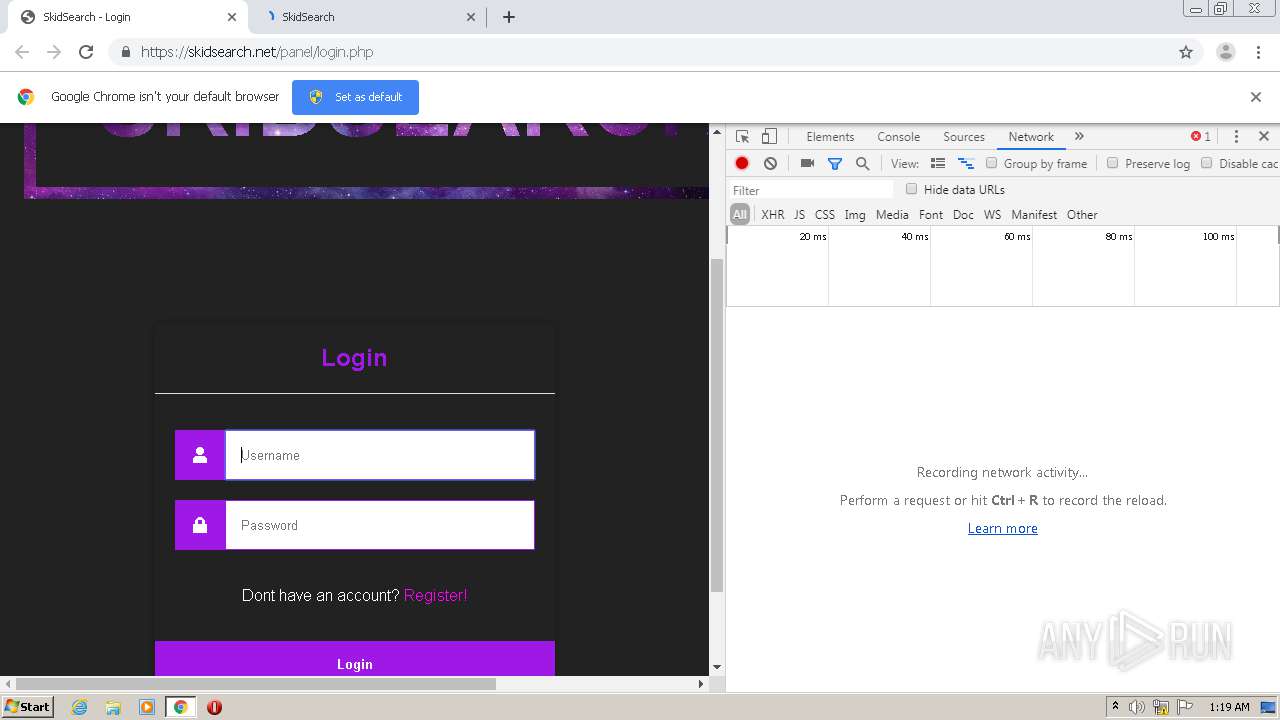Click the network Filter text box
This screenshot has height=720, width=1280.
click(x=811, y=190)
